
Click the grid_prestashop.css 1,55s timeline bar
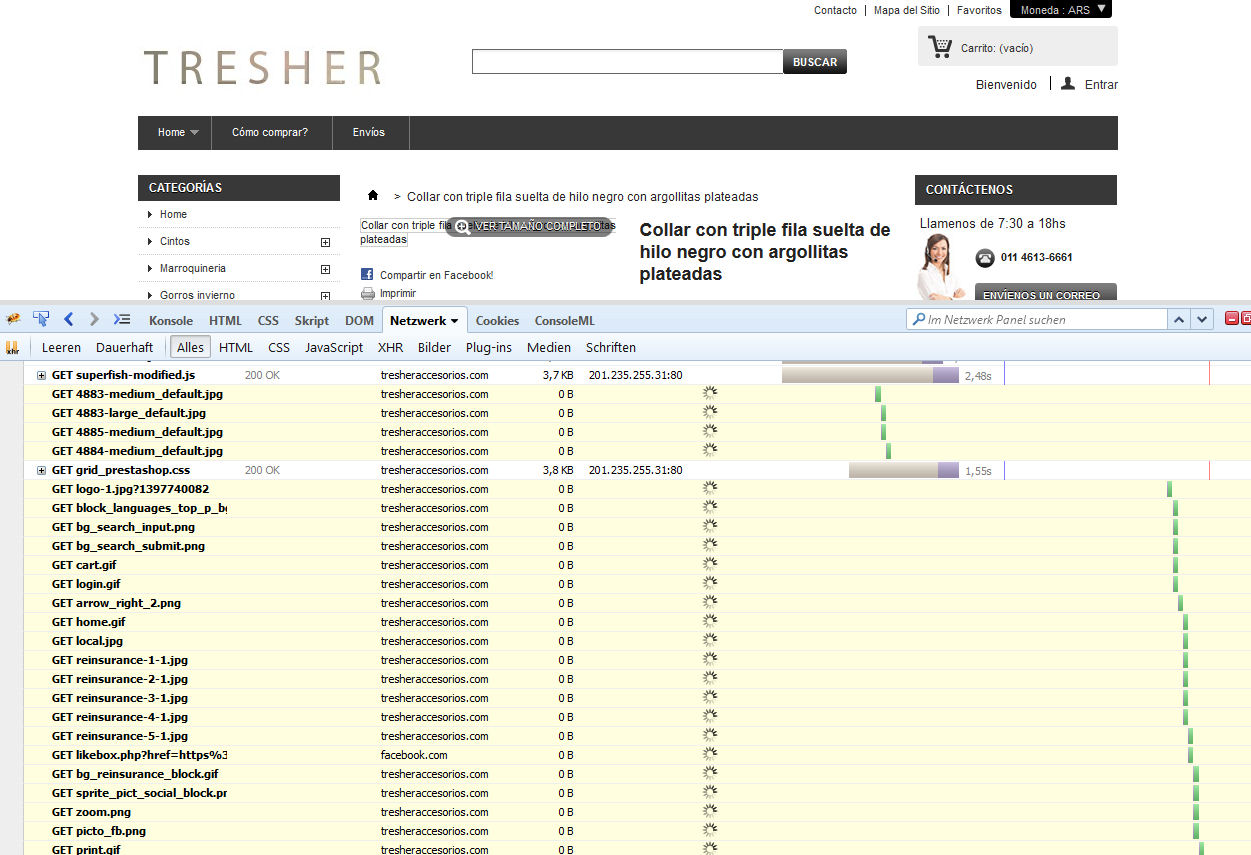(903, 470)
